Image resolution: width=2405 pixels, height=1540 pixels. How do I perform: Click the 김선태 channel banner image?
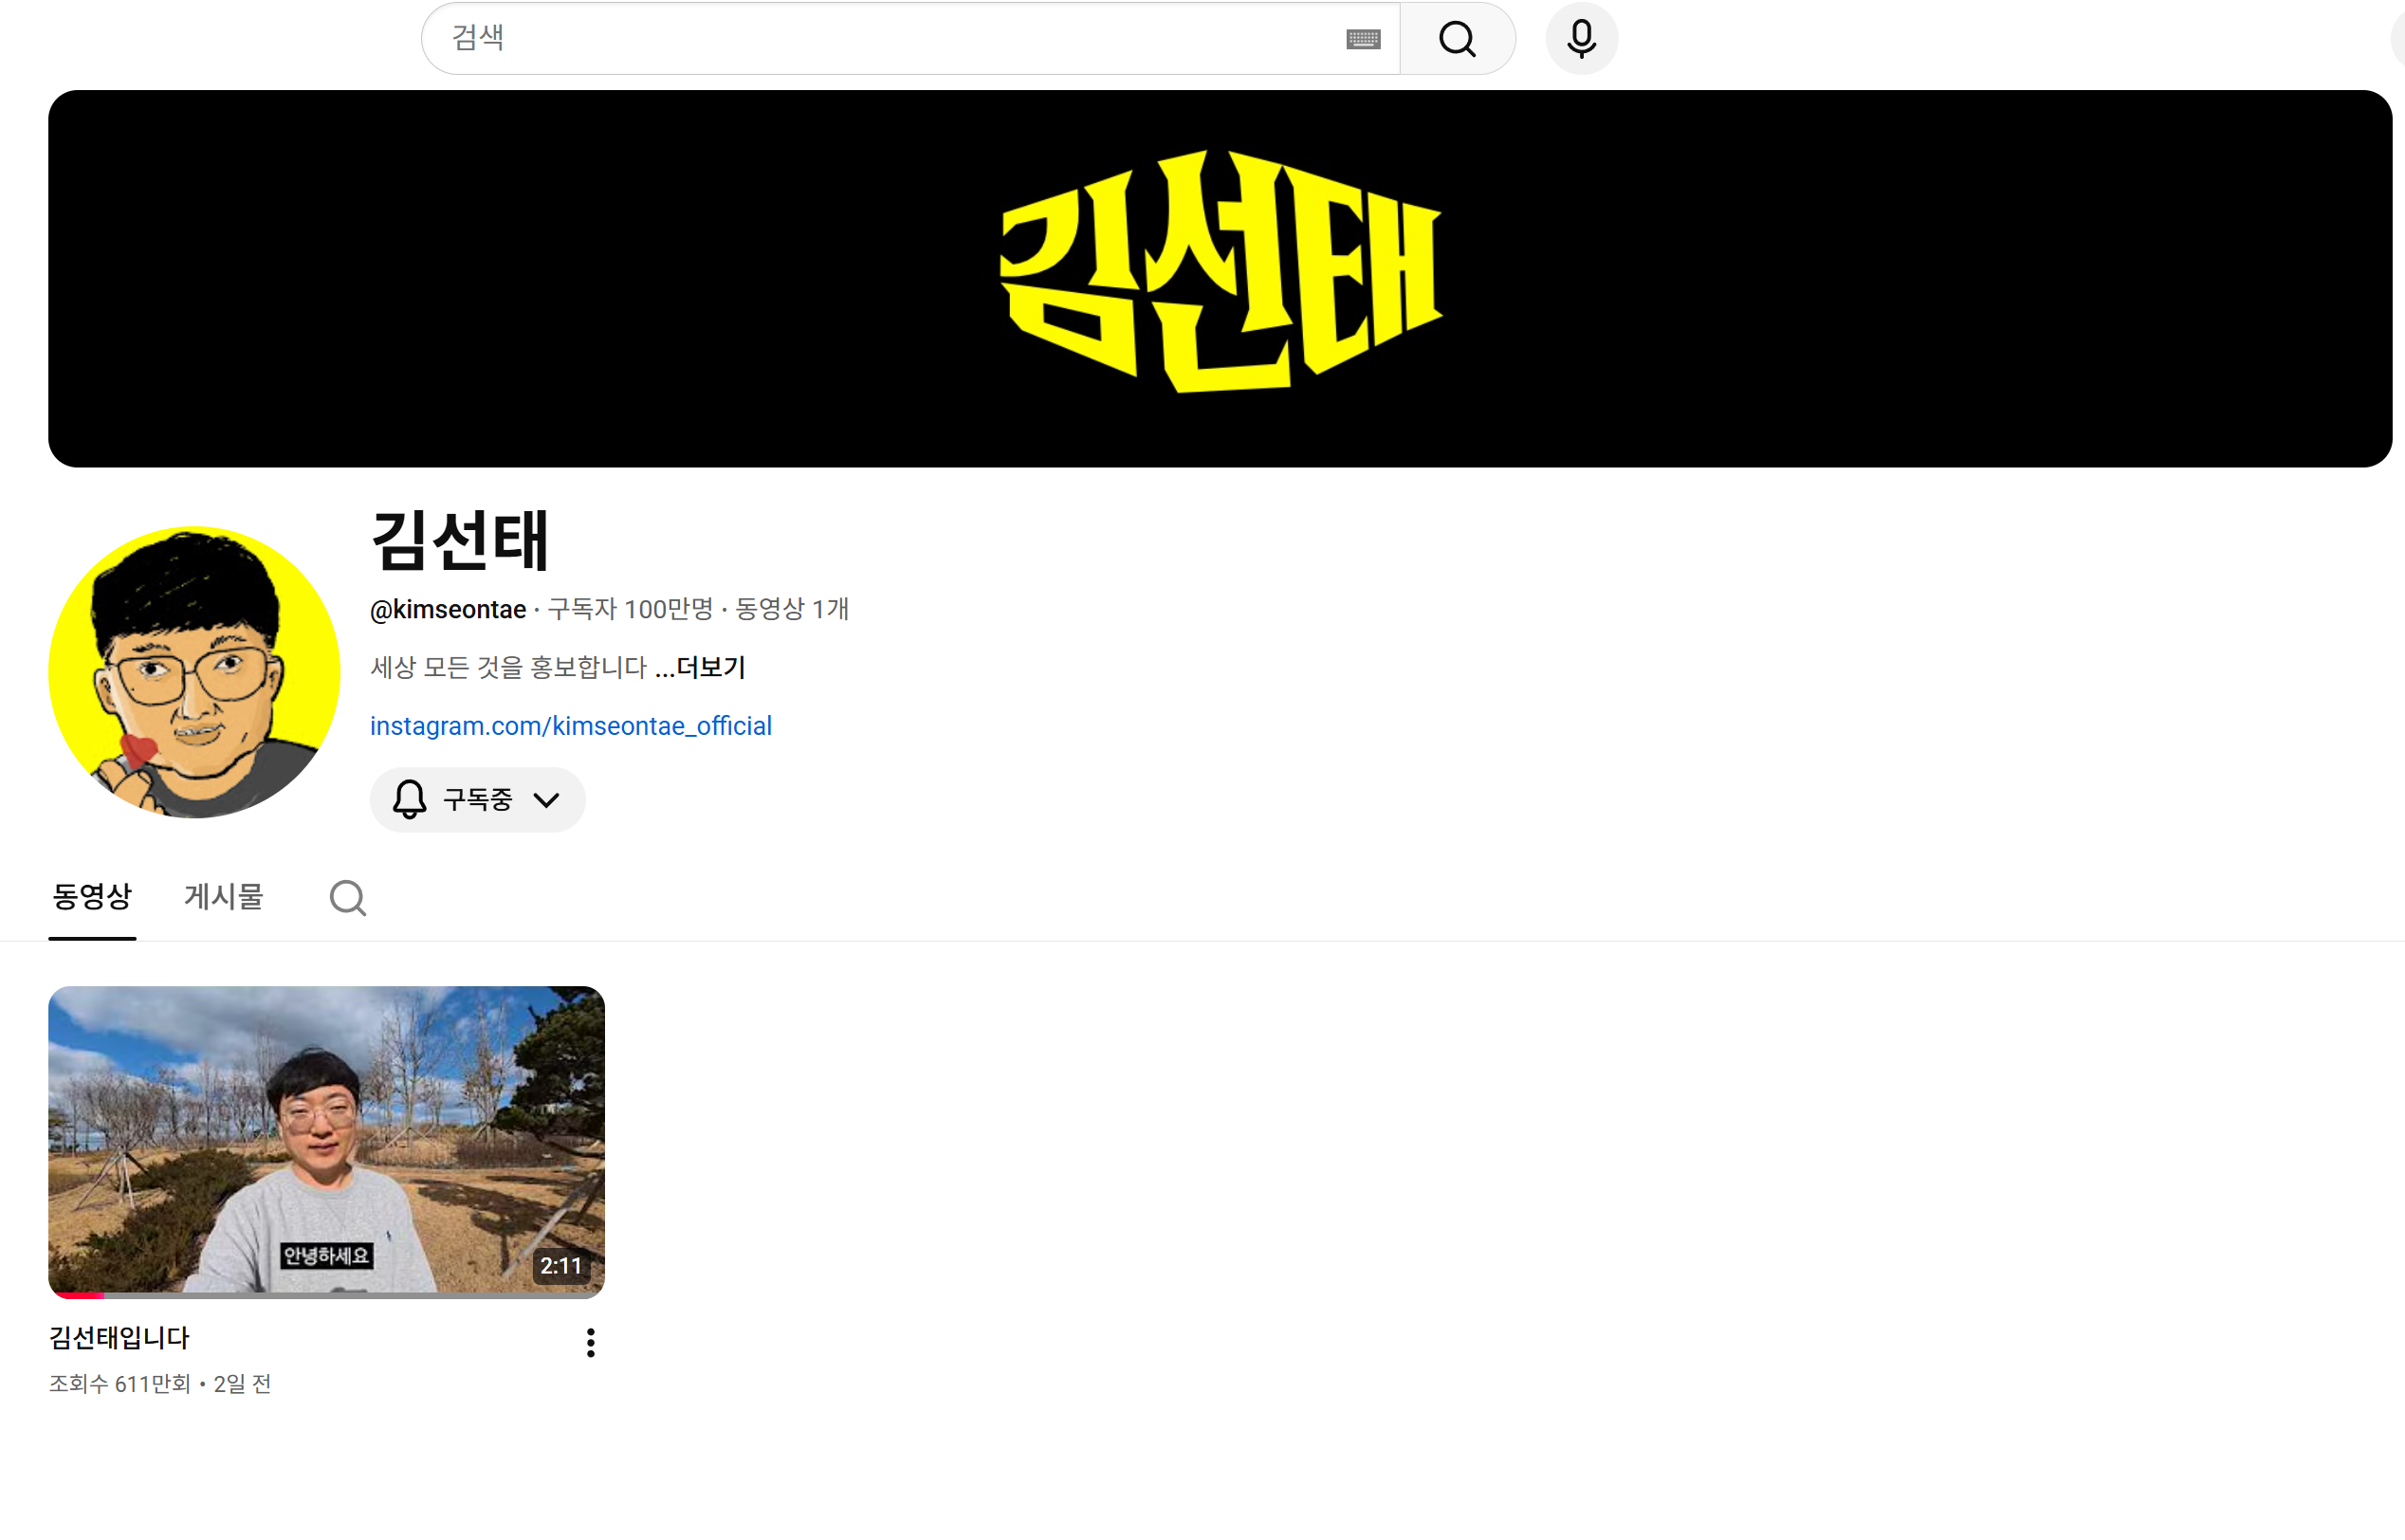(x=1220, y=279)
